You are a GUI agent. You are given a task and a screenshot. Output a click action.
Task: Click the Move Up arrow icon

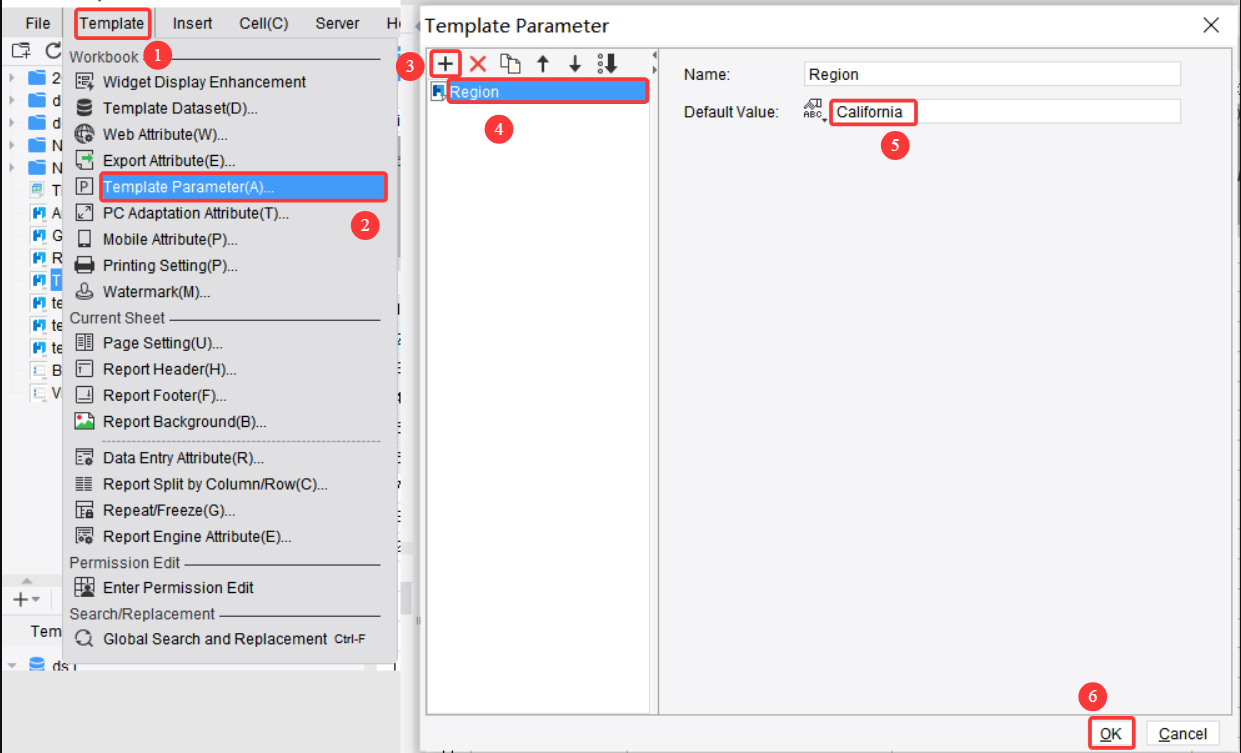(x=543, y=63)
